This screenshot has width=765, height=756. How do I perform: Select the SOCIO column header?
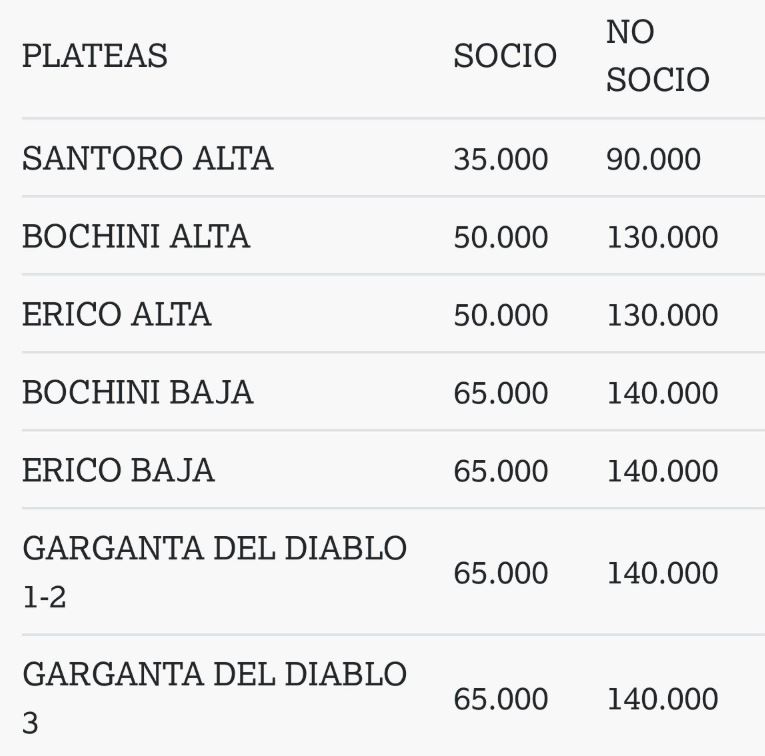click(x=505, y=56)
